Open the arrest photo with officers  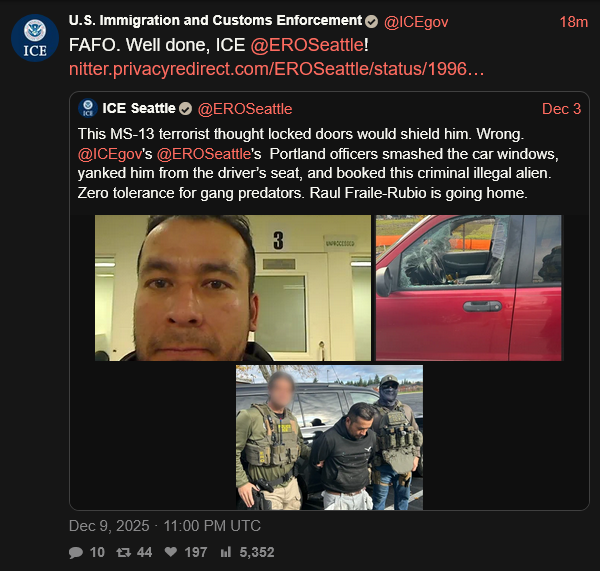click(x=329, y=437)
